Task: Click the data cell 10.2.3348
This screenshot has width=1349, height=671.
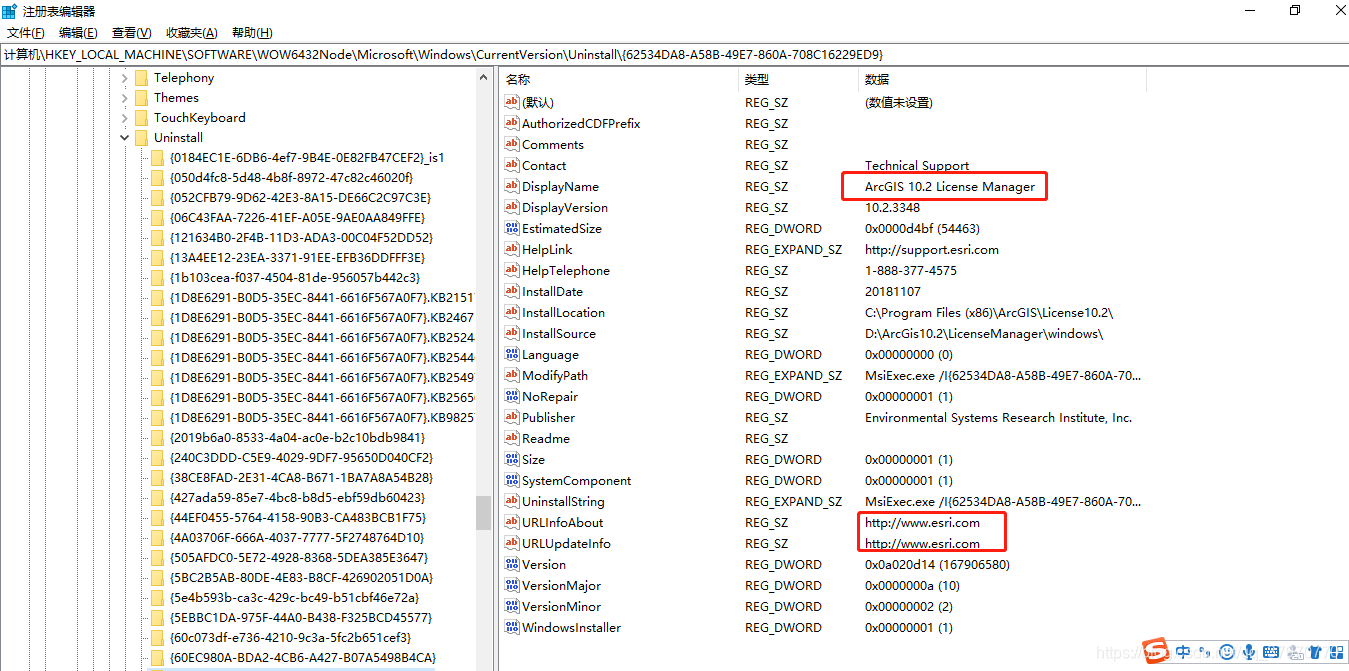Action: [892, 208]
